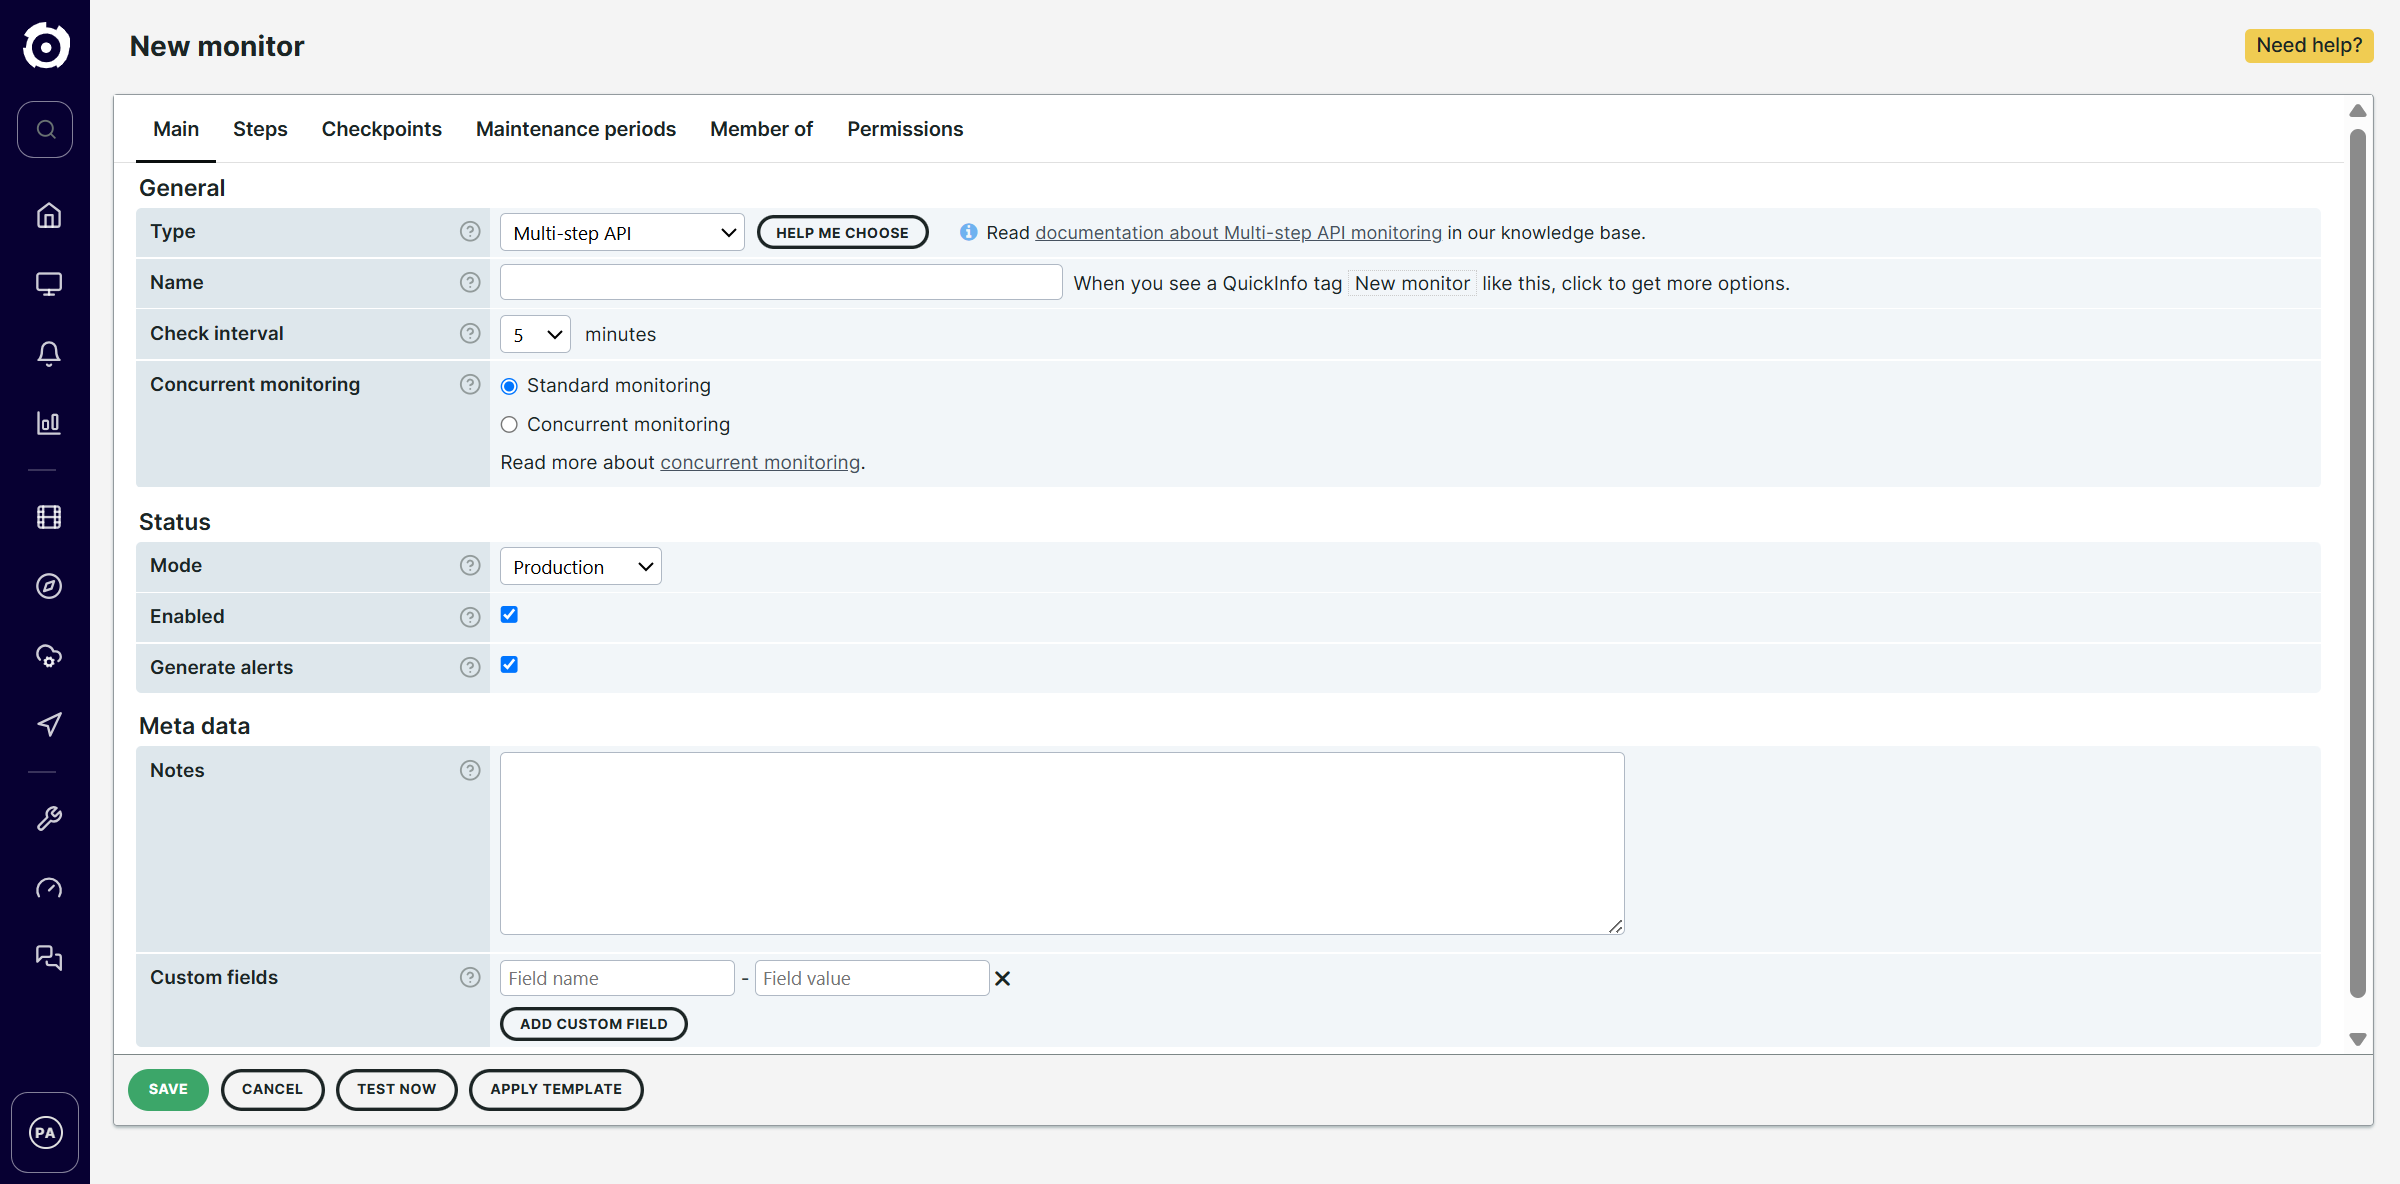Image resolution: width=2400 pixels, height=1184 pixels.
Task: Uncheck the Enabled checkbox
Action: pyautogui.click(x=509, y=615)
